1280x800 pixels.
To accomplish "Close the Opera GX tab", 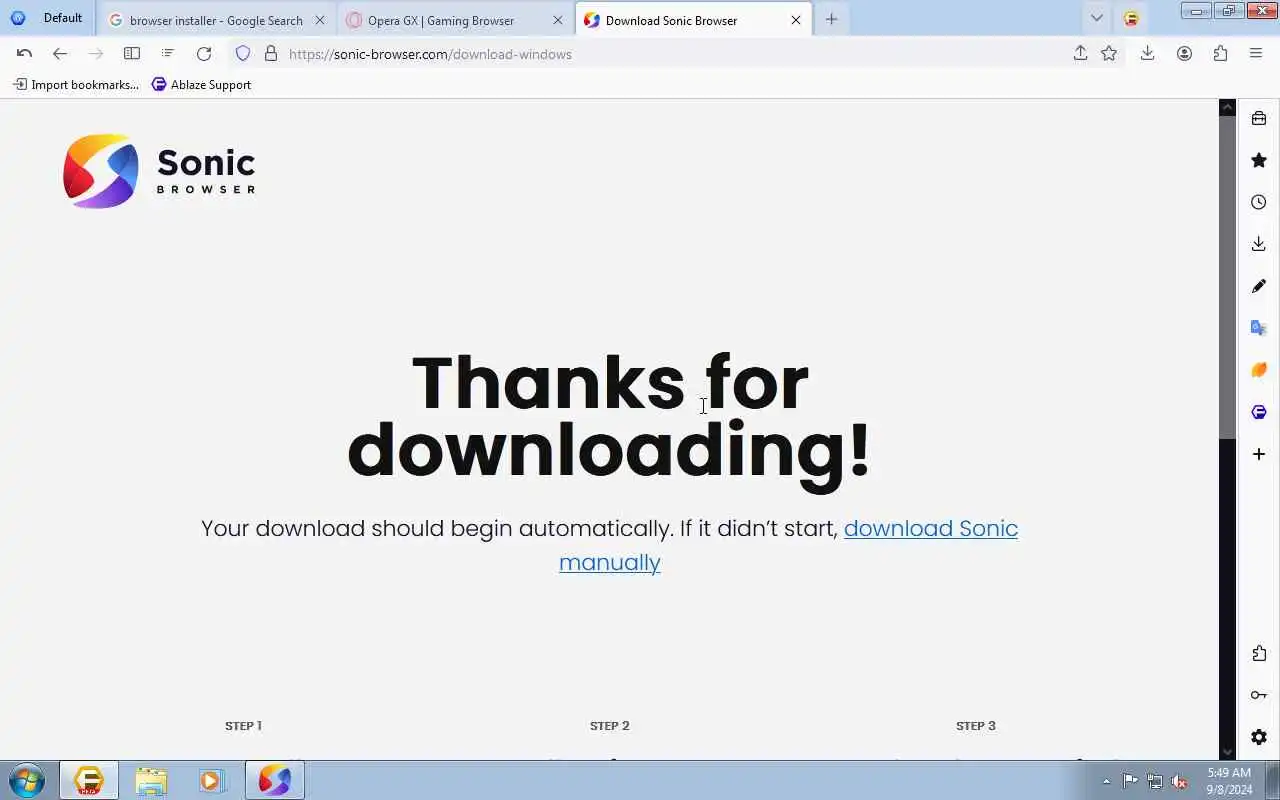I will (558, 20).
